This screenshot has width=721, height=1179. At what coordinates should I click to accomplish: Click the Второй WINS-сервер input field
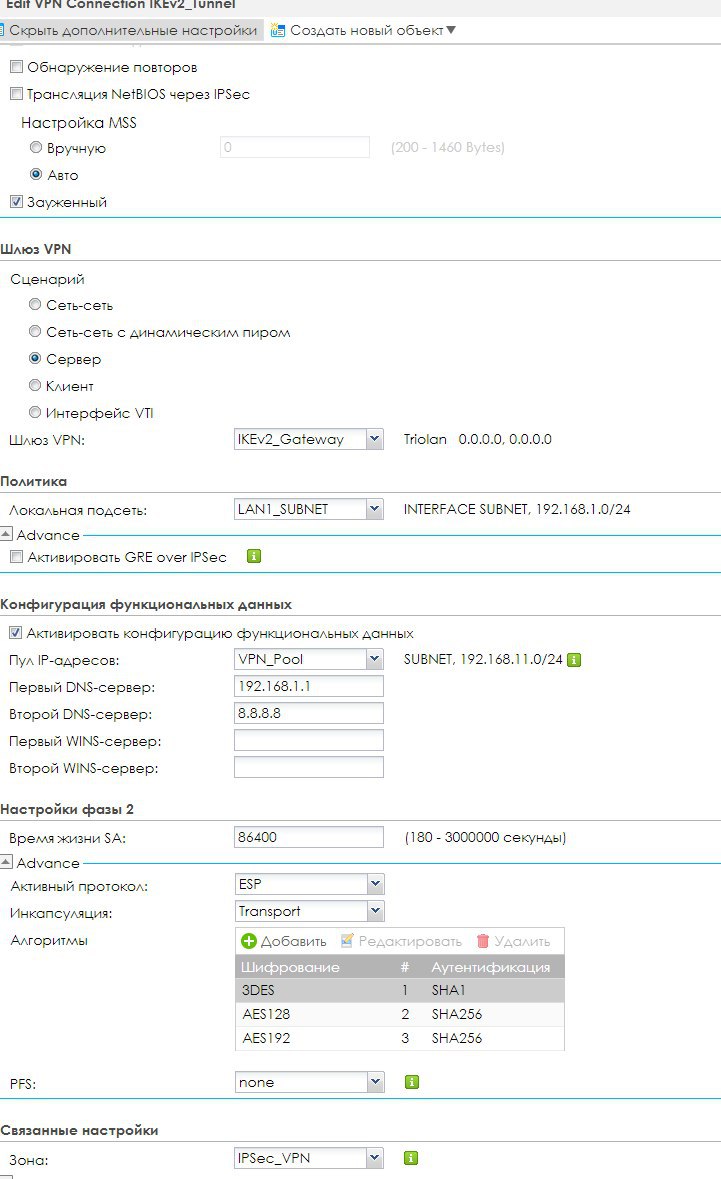309,768
